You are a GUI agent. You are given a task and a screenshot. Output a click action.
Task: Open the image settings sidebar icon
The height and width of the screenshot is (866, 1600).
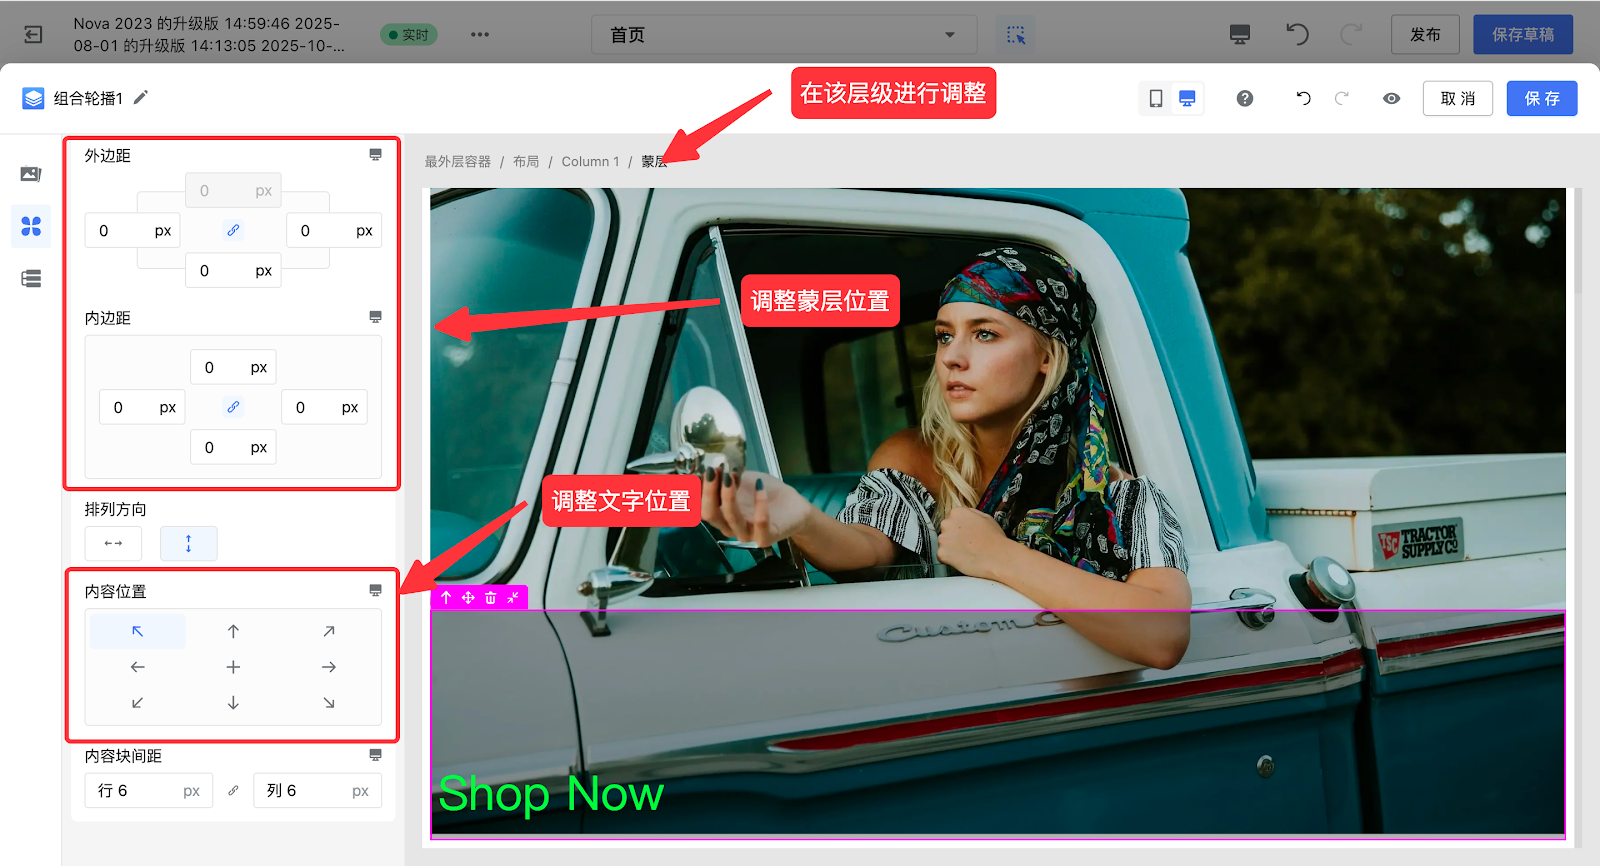coord(31,175)
